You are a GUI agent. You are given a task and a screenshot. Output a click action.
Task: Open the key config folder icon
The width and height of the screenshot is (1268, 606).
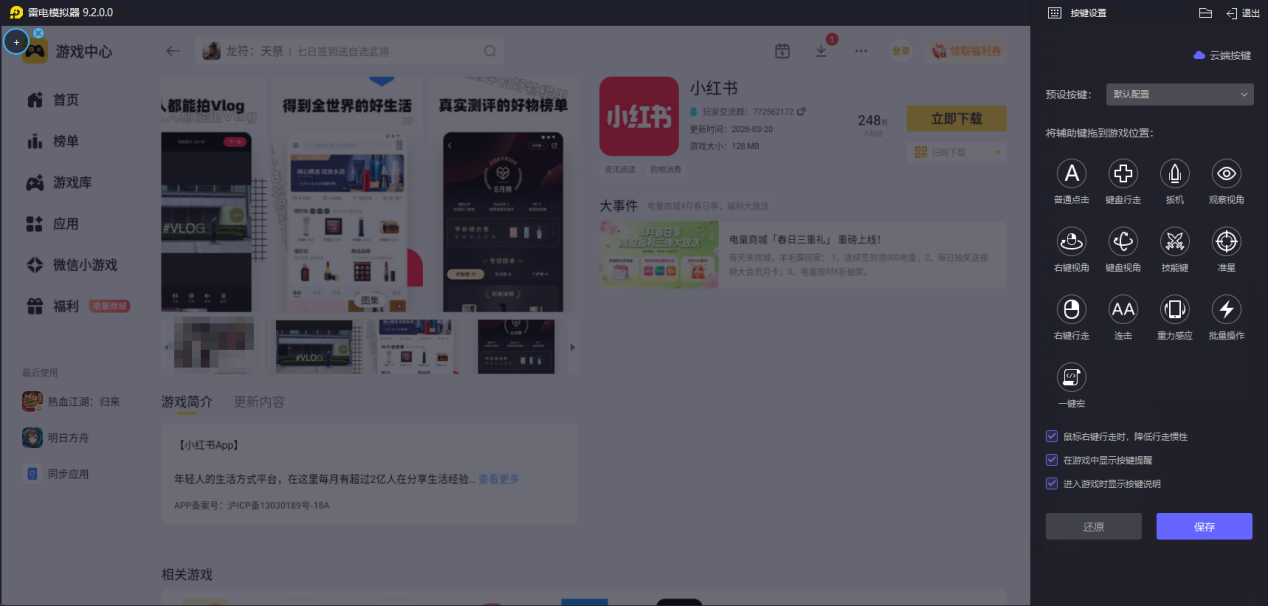1205,13
